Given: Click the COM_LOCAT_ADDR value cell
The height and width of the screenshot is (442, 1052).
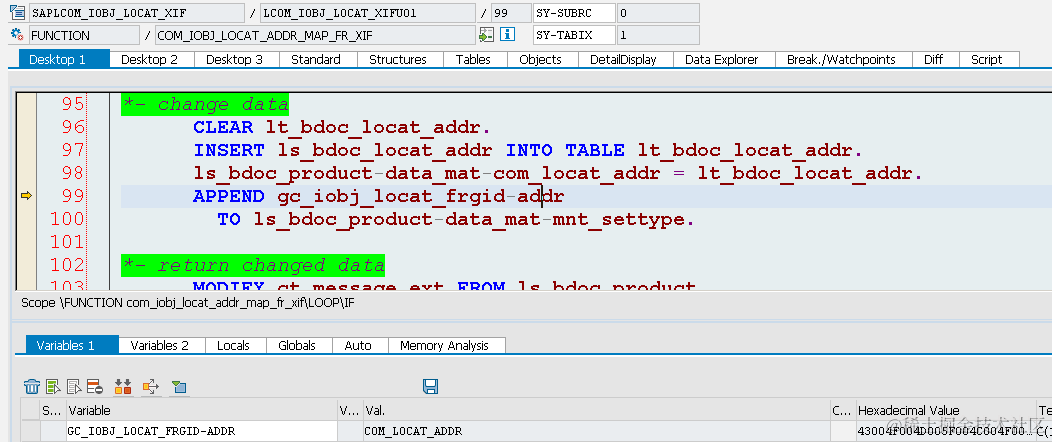Looking at the screenshot, I should coord(596,431).
